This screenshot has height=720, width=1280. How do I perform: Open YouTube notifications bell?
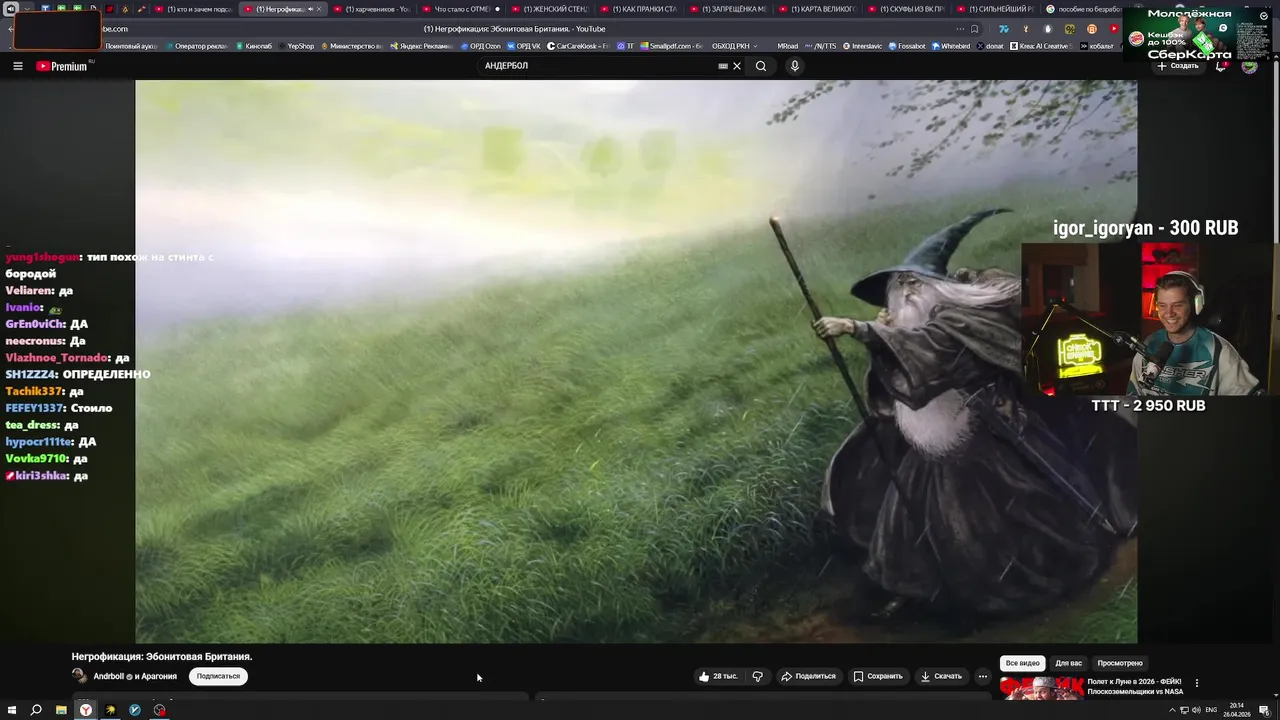click(1221, 66)
